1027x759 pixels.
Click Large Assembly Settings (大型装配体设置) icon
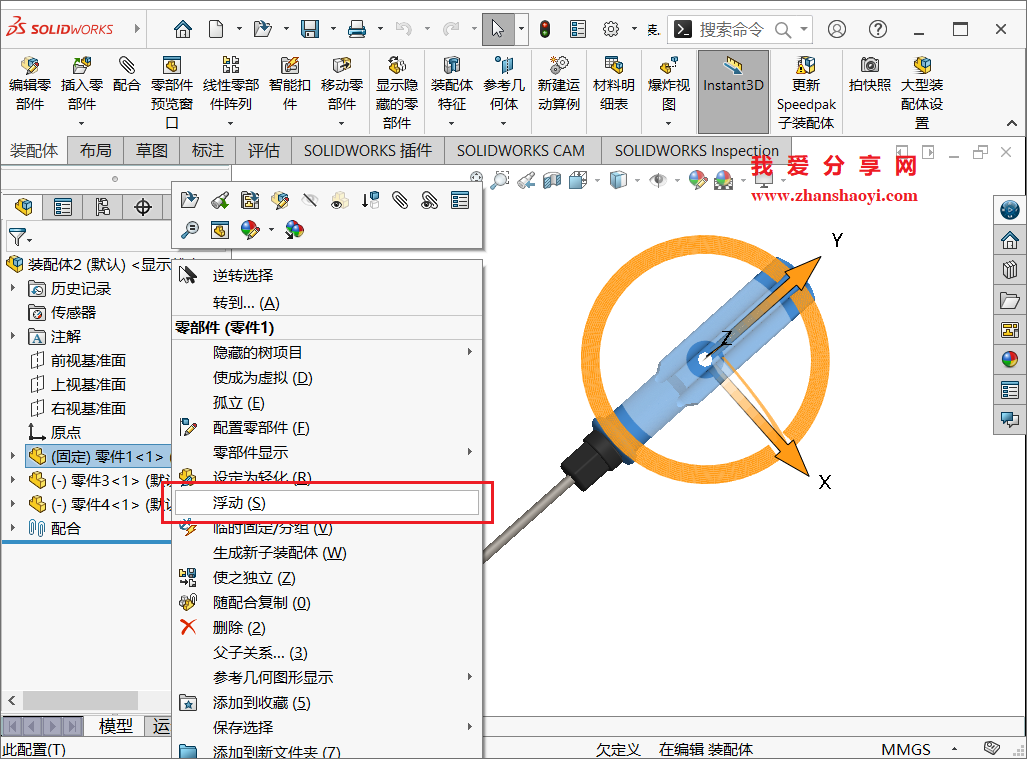click(922, 65)
